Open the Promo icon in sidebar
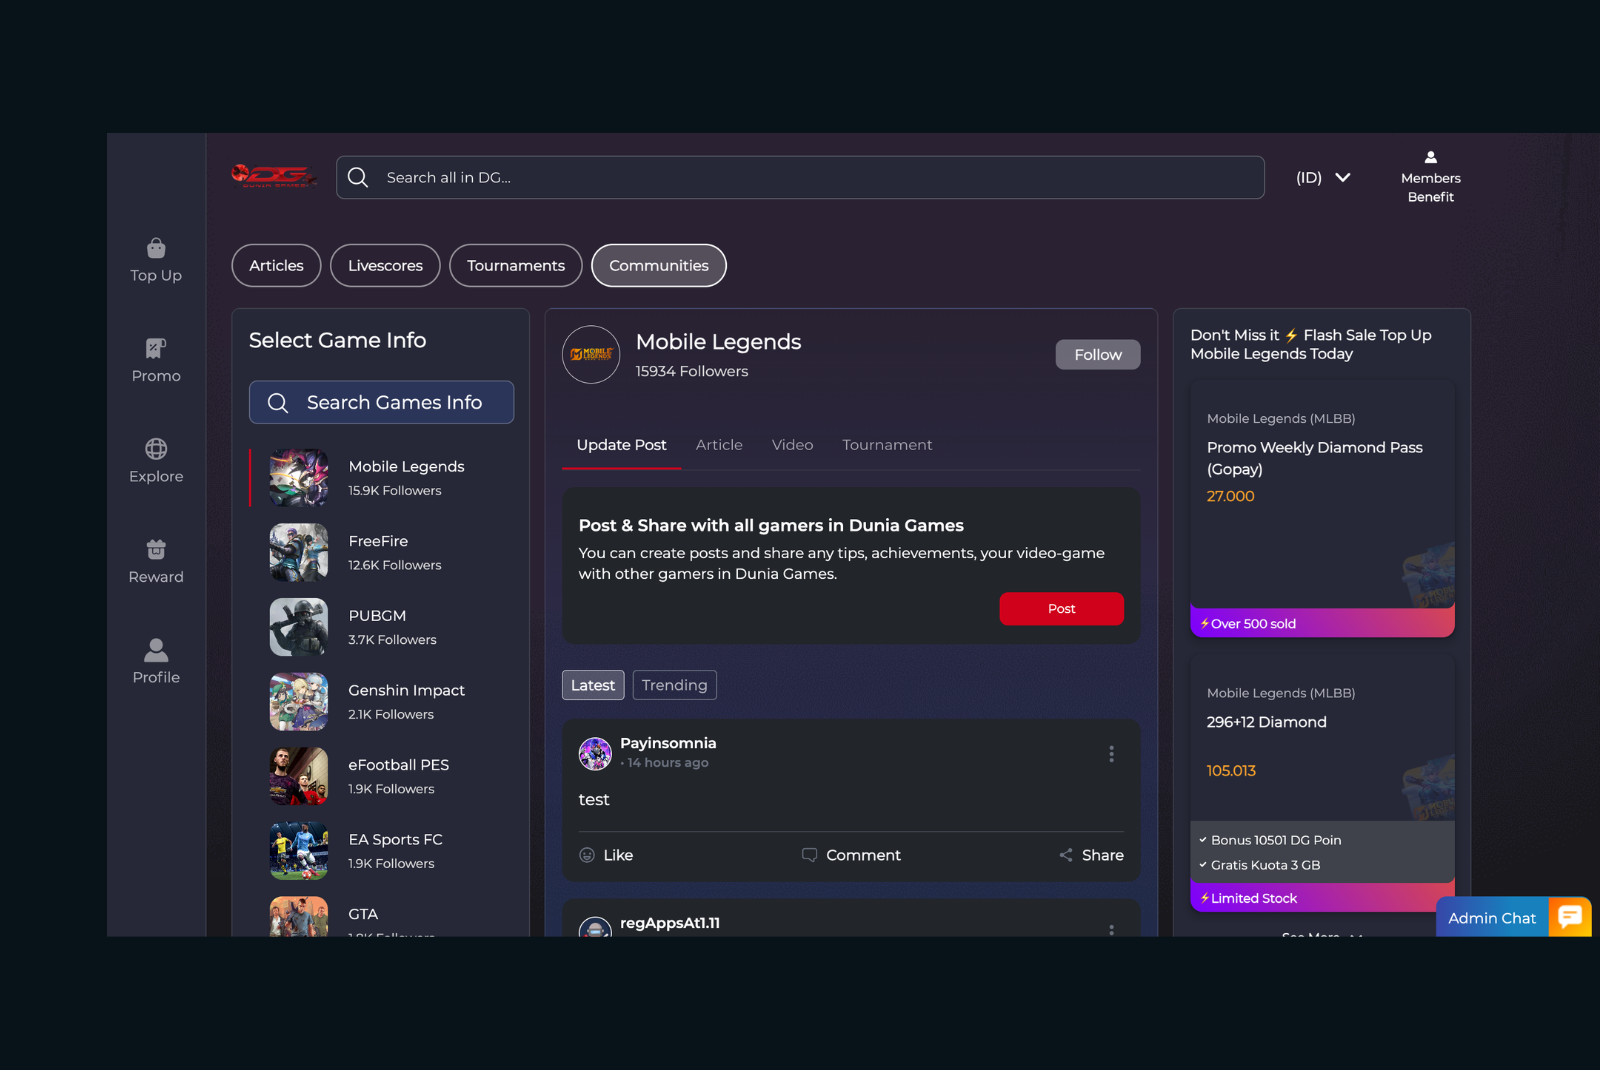The height and width of the screenshot is (1070, 1600). coord(156,348)
